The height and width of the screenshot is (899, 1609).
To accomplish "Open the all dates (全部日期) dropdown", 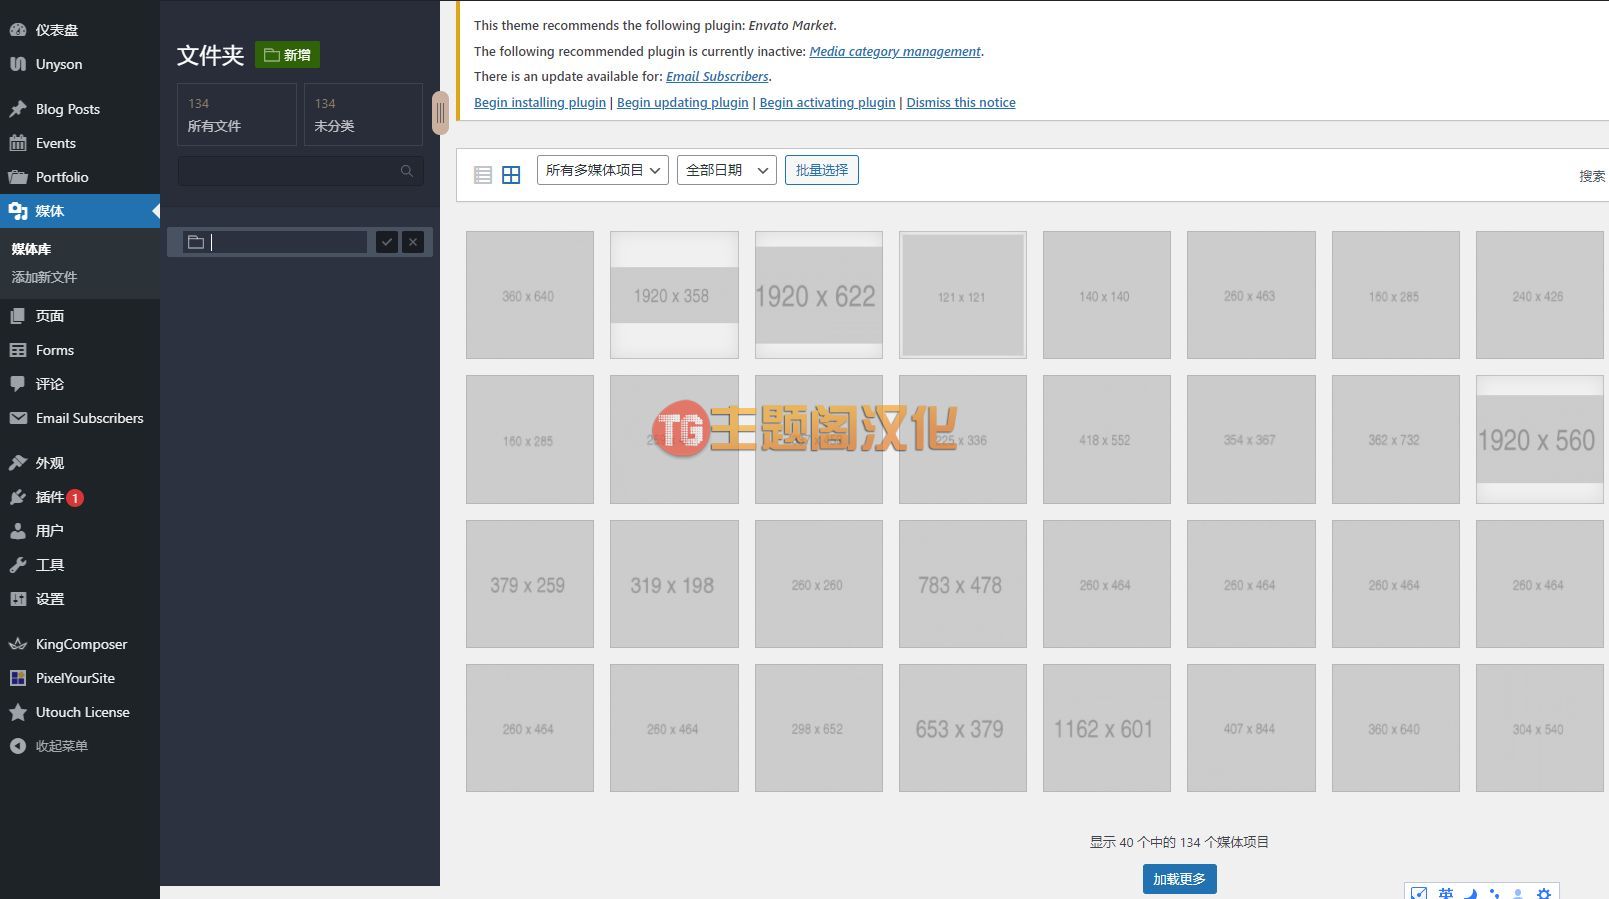I will [727, 170].
